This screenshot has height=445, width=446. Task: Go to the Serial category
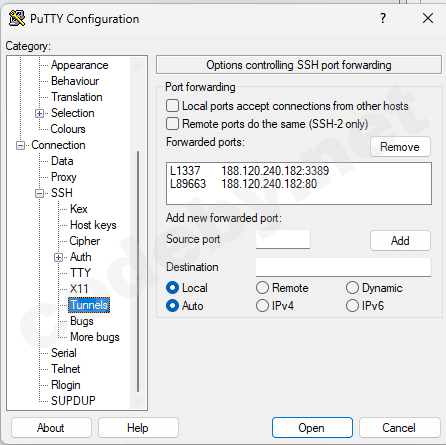(64, 353)
